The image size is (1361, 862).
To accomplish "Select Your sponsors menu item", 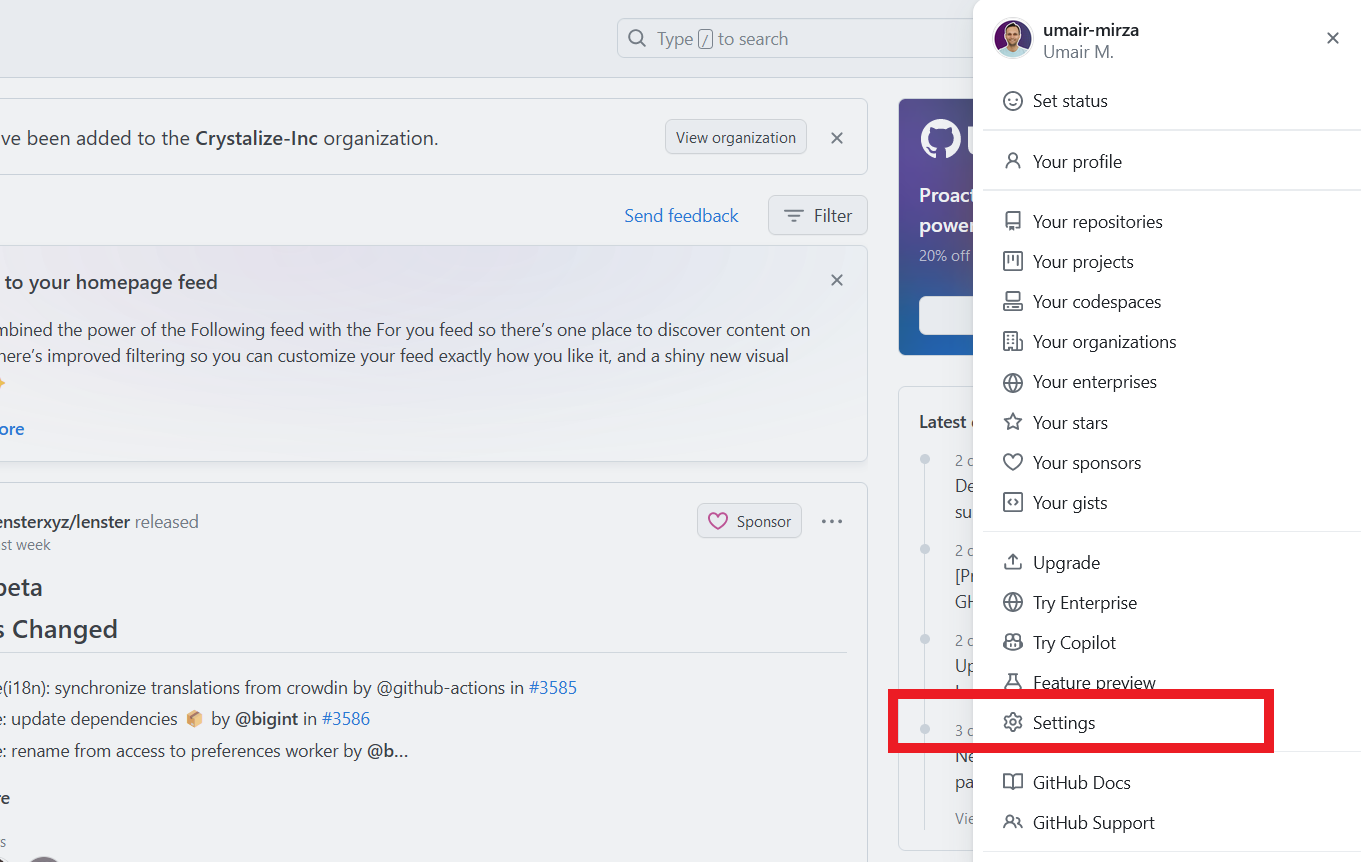I will [x=1172, y=462].
